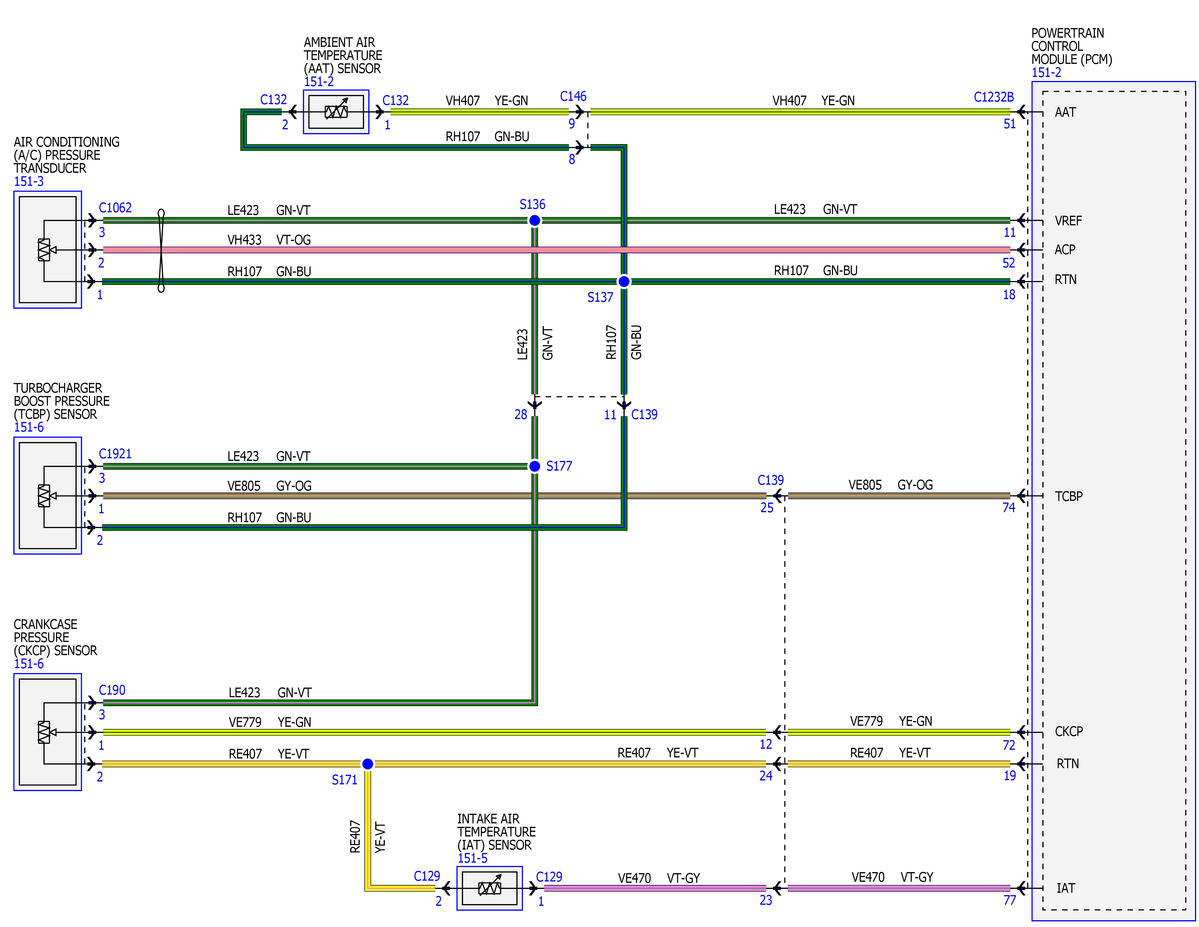Click the C1232B connector label
Viewport: 1199px width, 927px height.
point(993,97)
